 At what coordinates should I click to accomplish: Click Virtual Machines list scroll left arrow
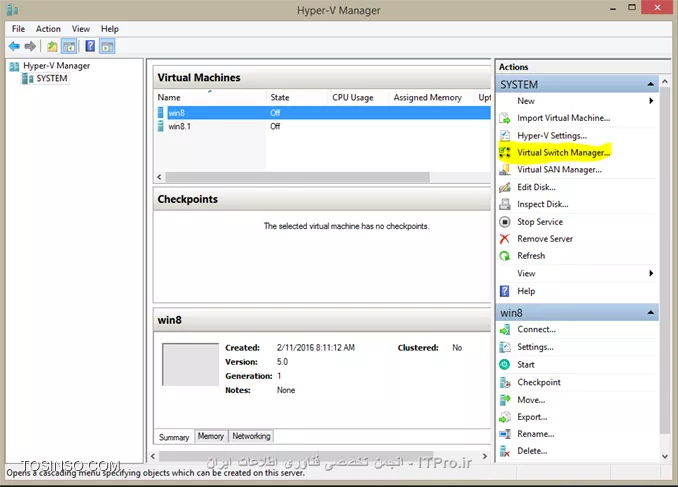160,177
